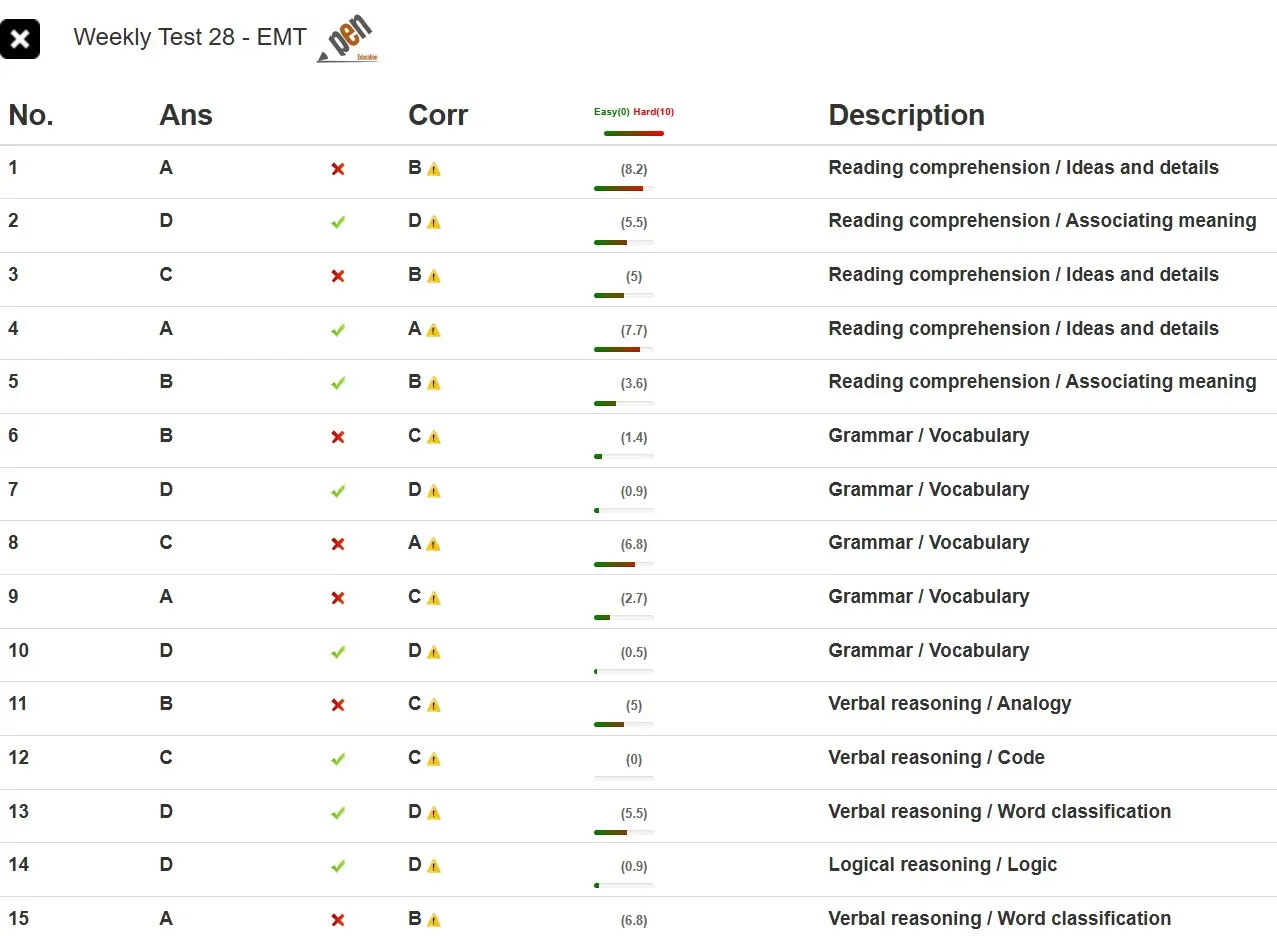Open question 5 Associating meaning description

1042,381
